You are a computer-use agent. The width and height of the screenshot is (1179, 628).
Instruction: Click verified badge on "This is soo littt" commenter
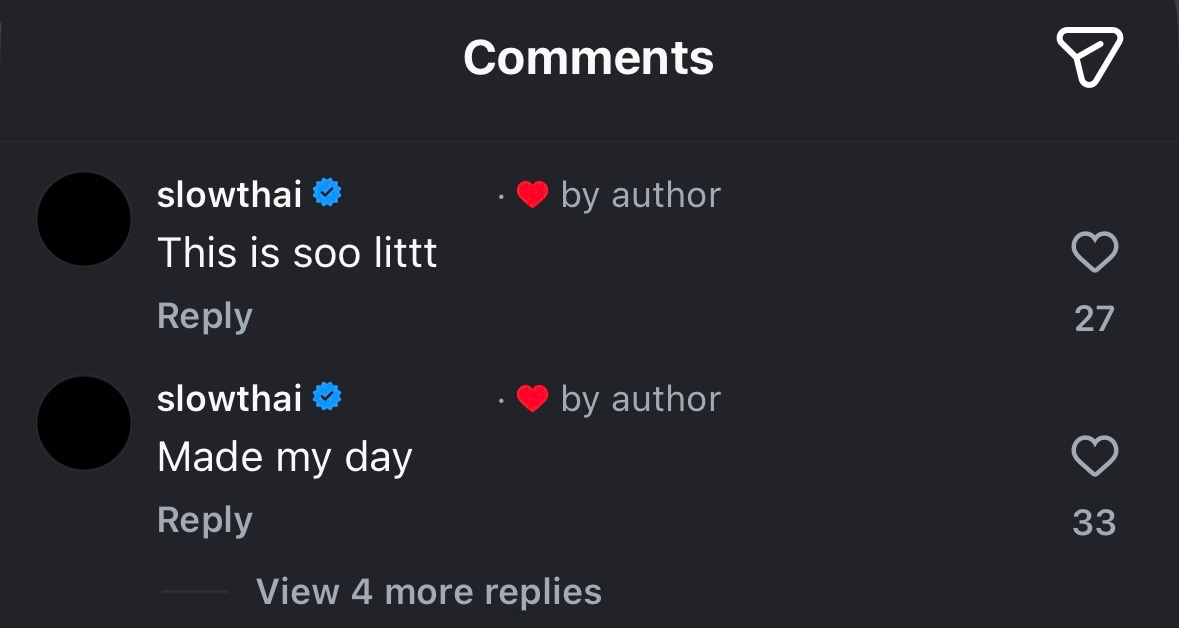click(x=327, y=193)
